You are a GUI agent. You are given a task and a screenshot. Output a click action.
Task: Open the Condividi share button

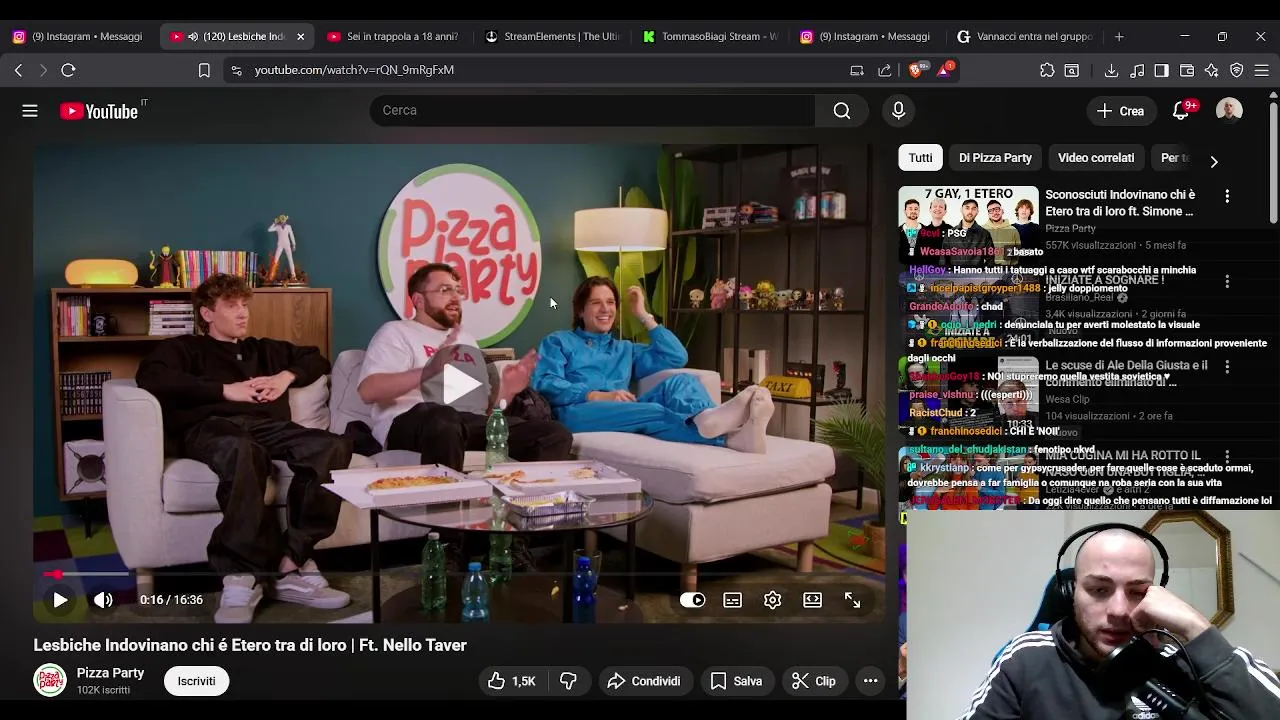(643, 681)
